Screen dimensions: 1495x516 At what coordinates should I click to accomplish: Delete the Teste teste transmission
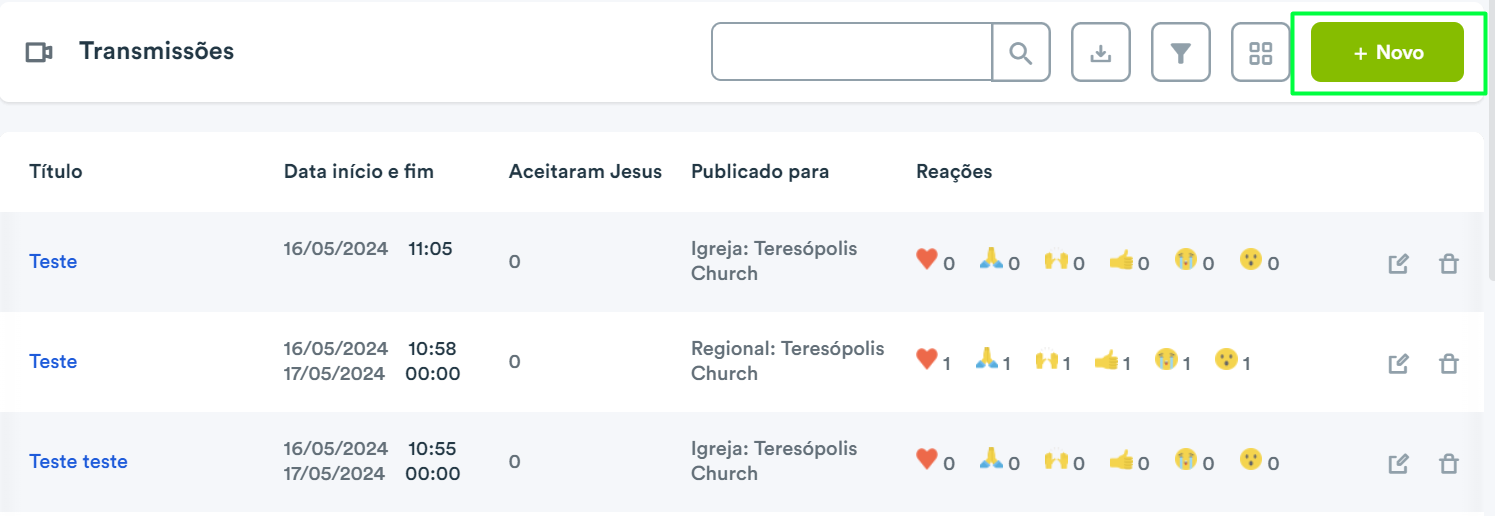coord(1448,464)
